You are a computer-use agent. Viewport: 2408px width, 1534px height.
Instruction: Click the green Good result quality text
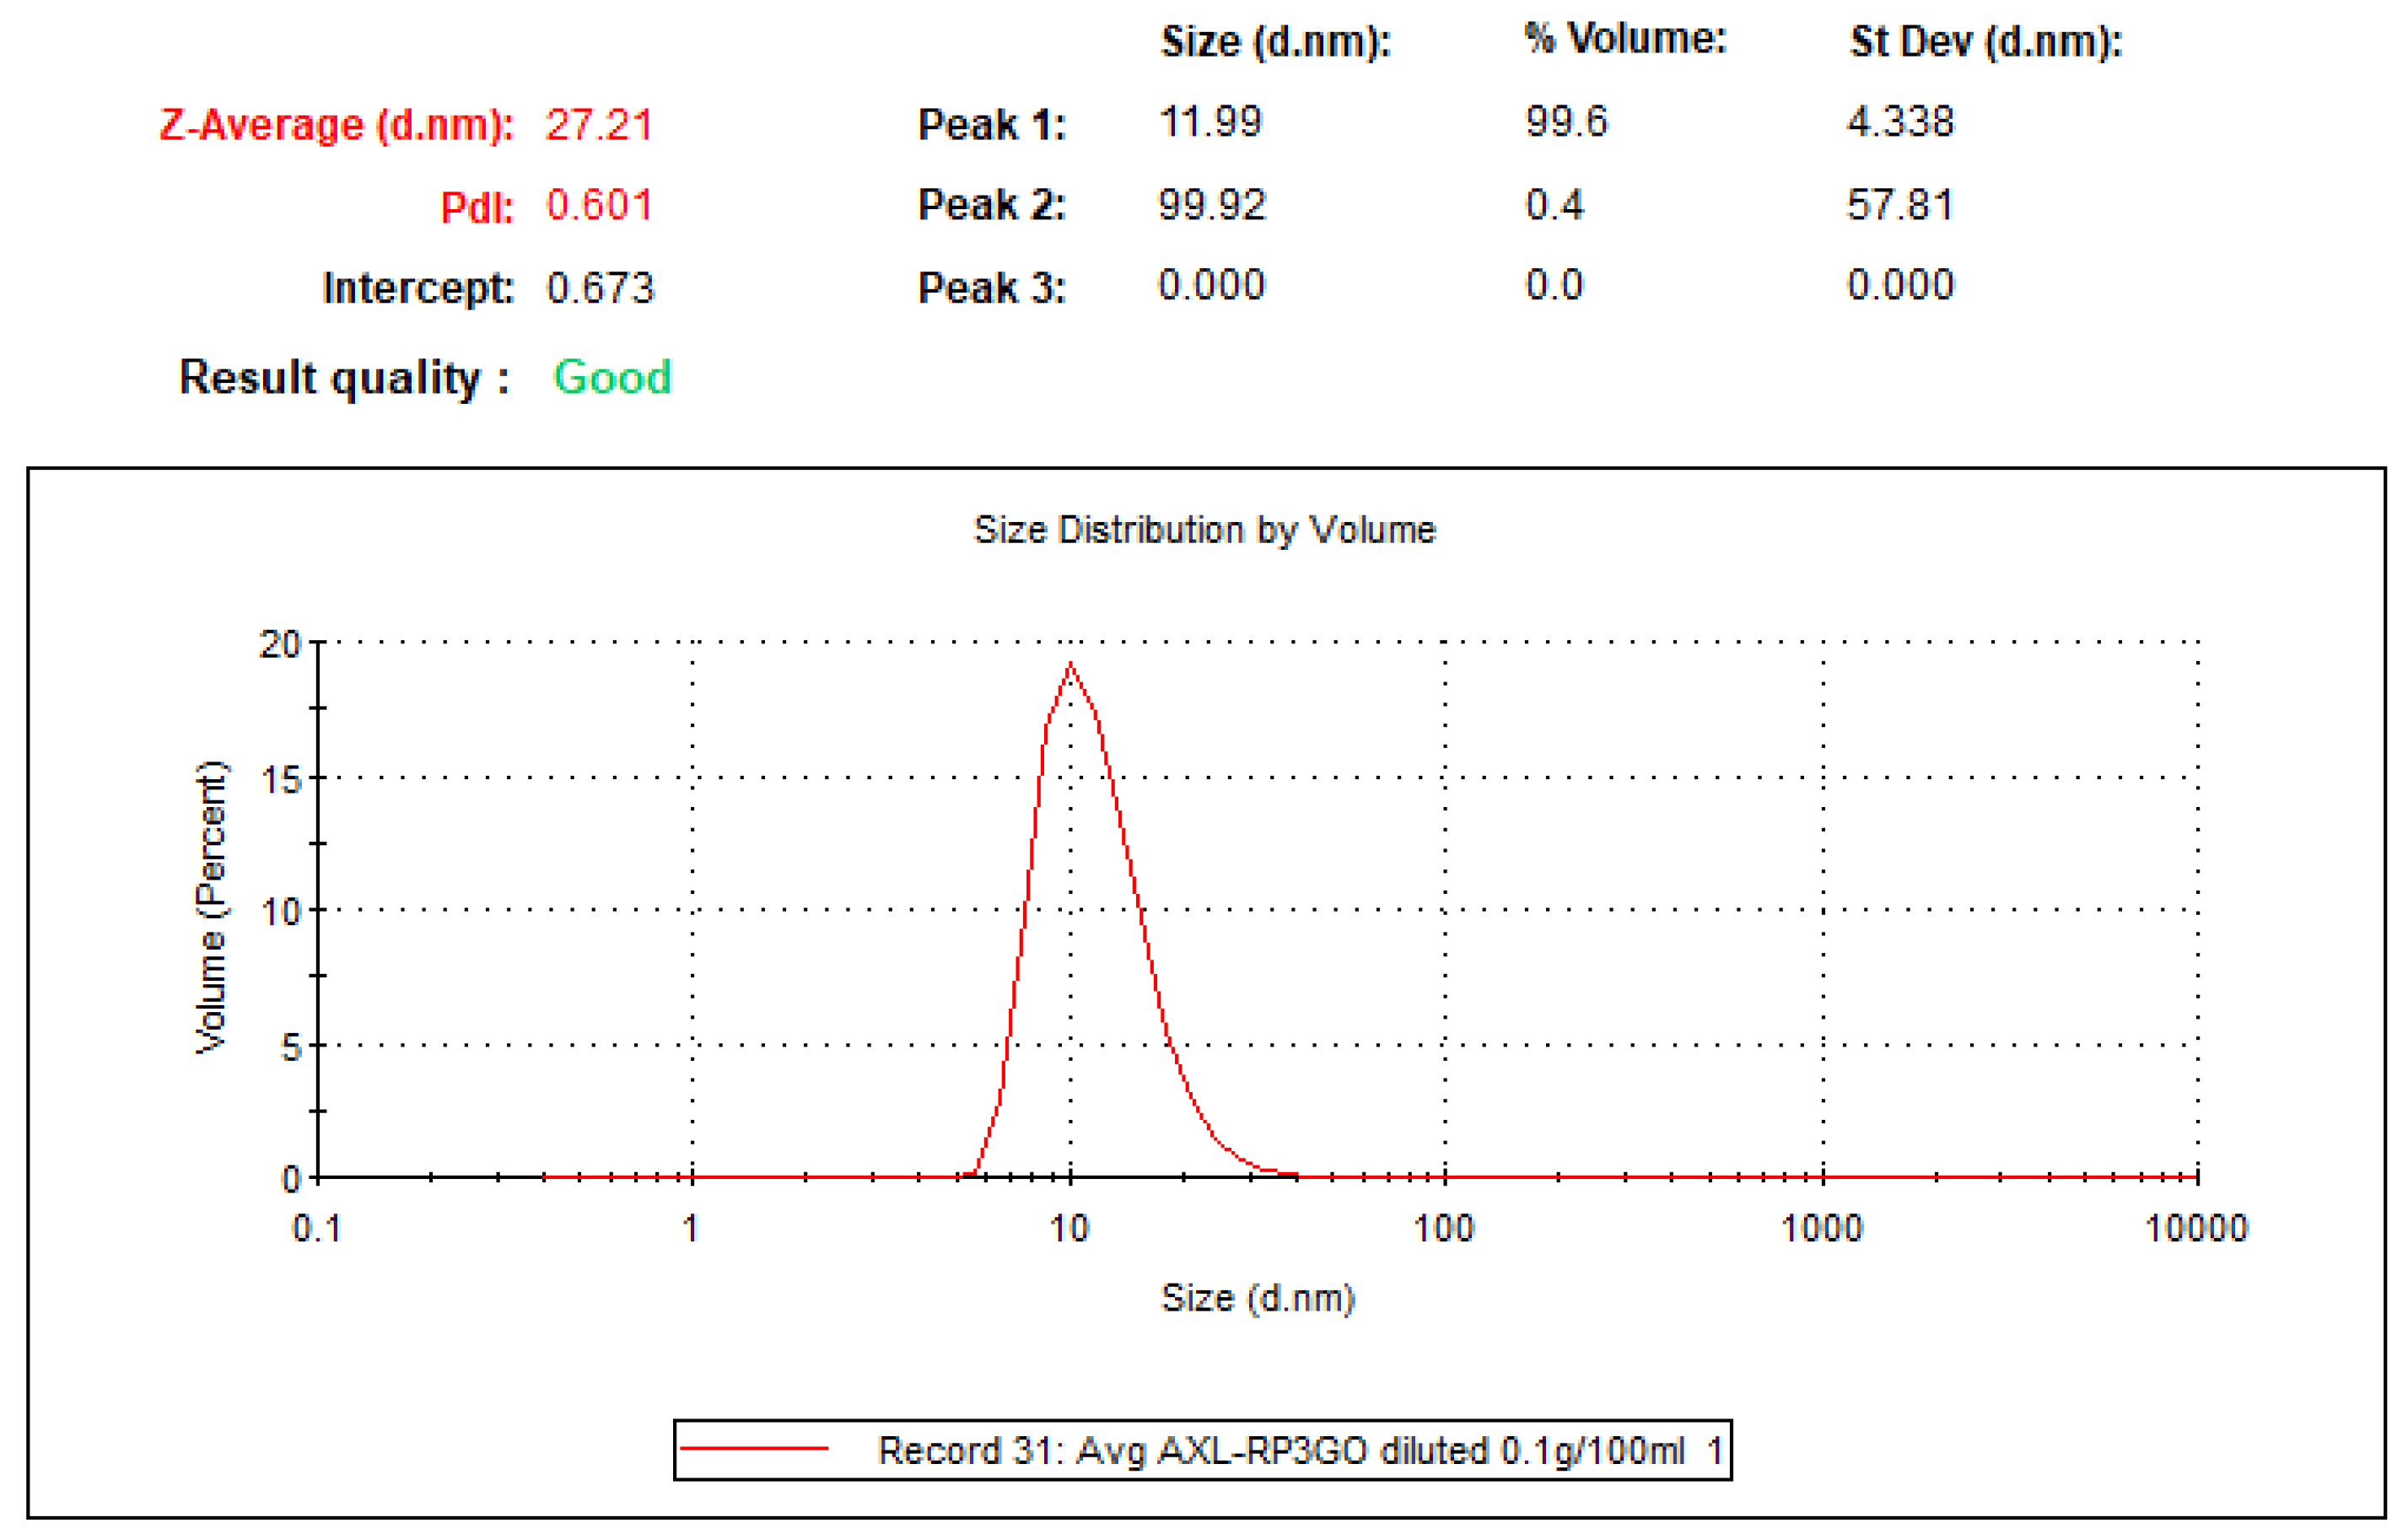pyautogui.click(x=612, y=377)
